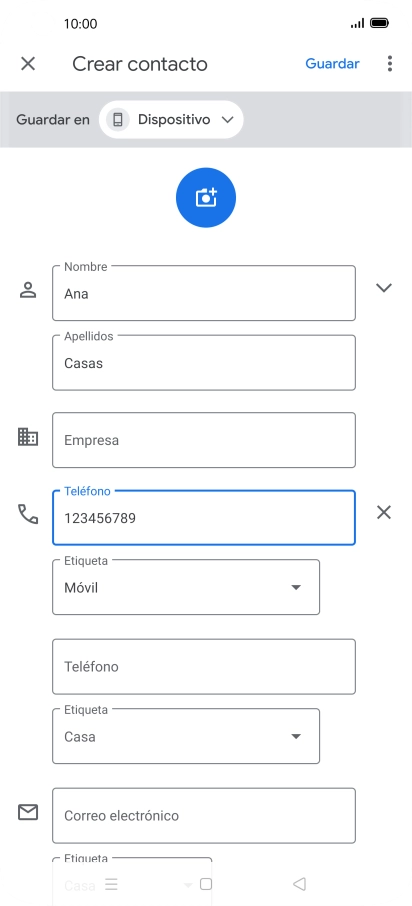
Task: Tap the phone handset icon
Action: (28, 514)
